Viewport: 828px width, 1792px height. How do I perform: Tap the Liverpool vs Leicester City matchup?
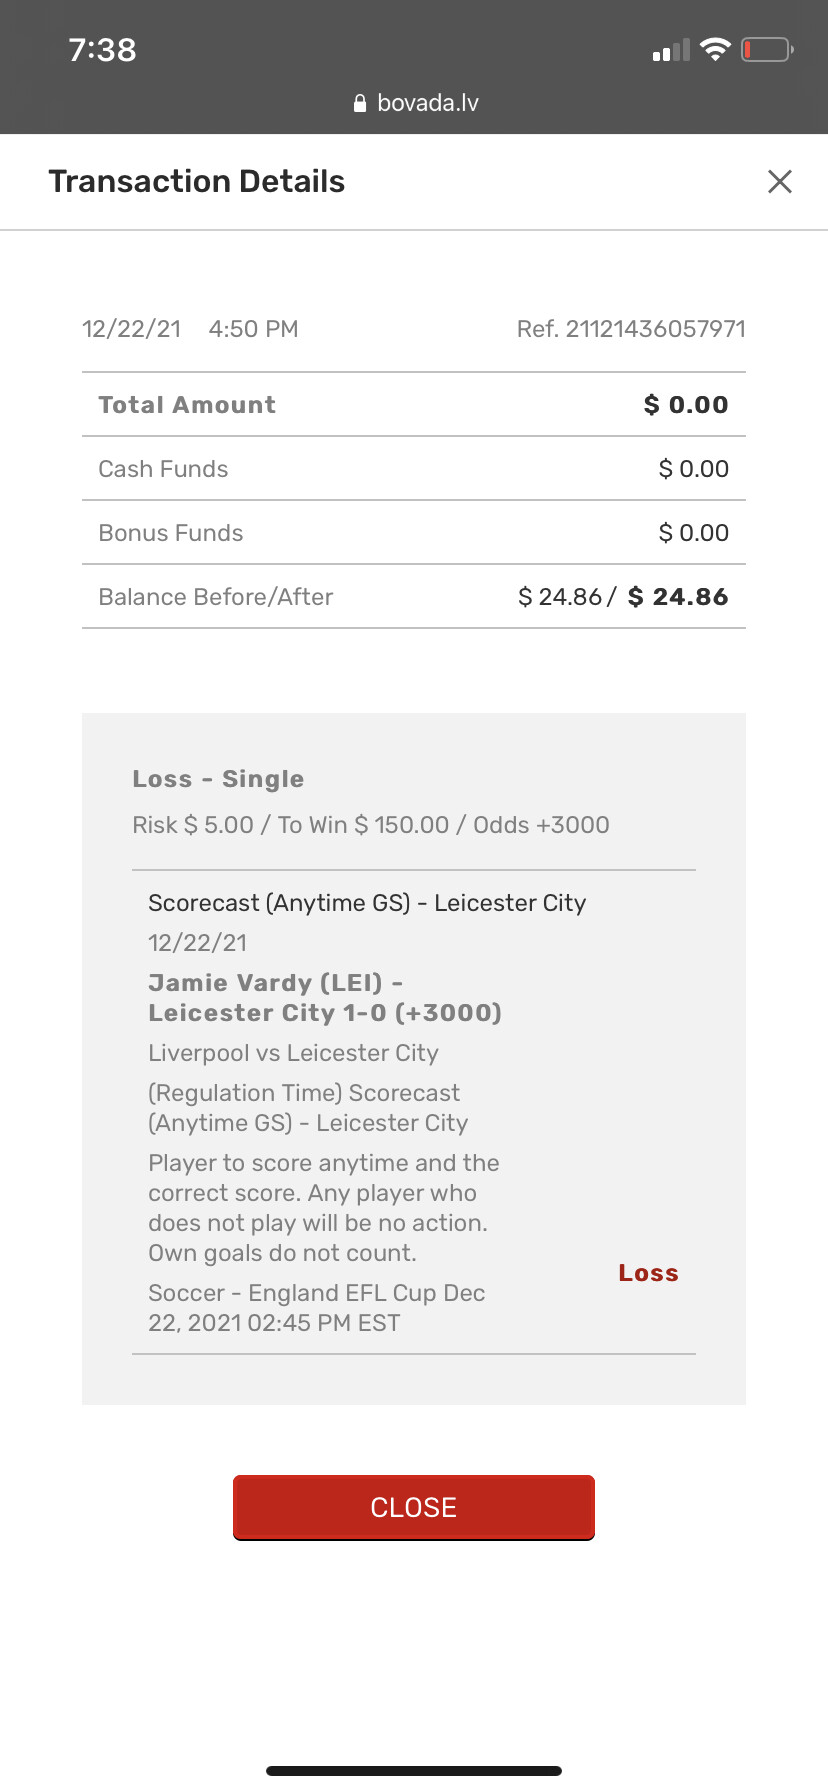[293, 1053]
